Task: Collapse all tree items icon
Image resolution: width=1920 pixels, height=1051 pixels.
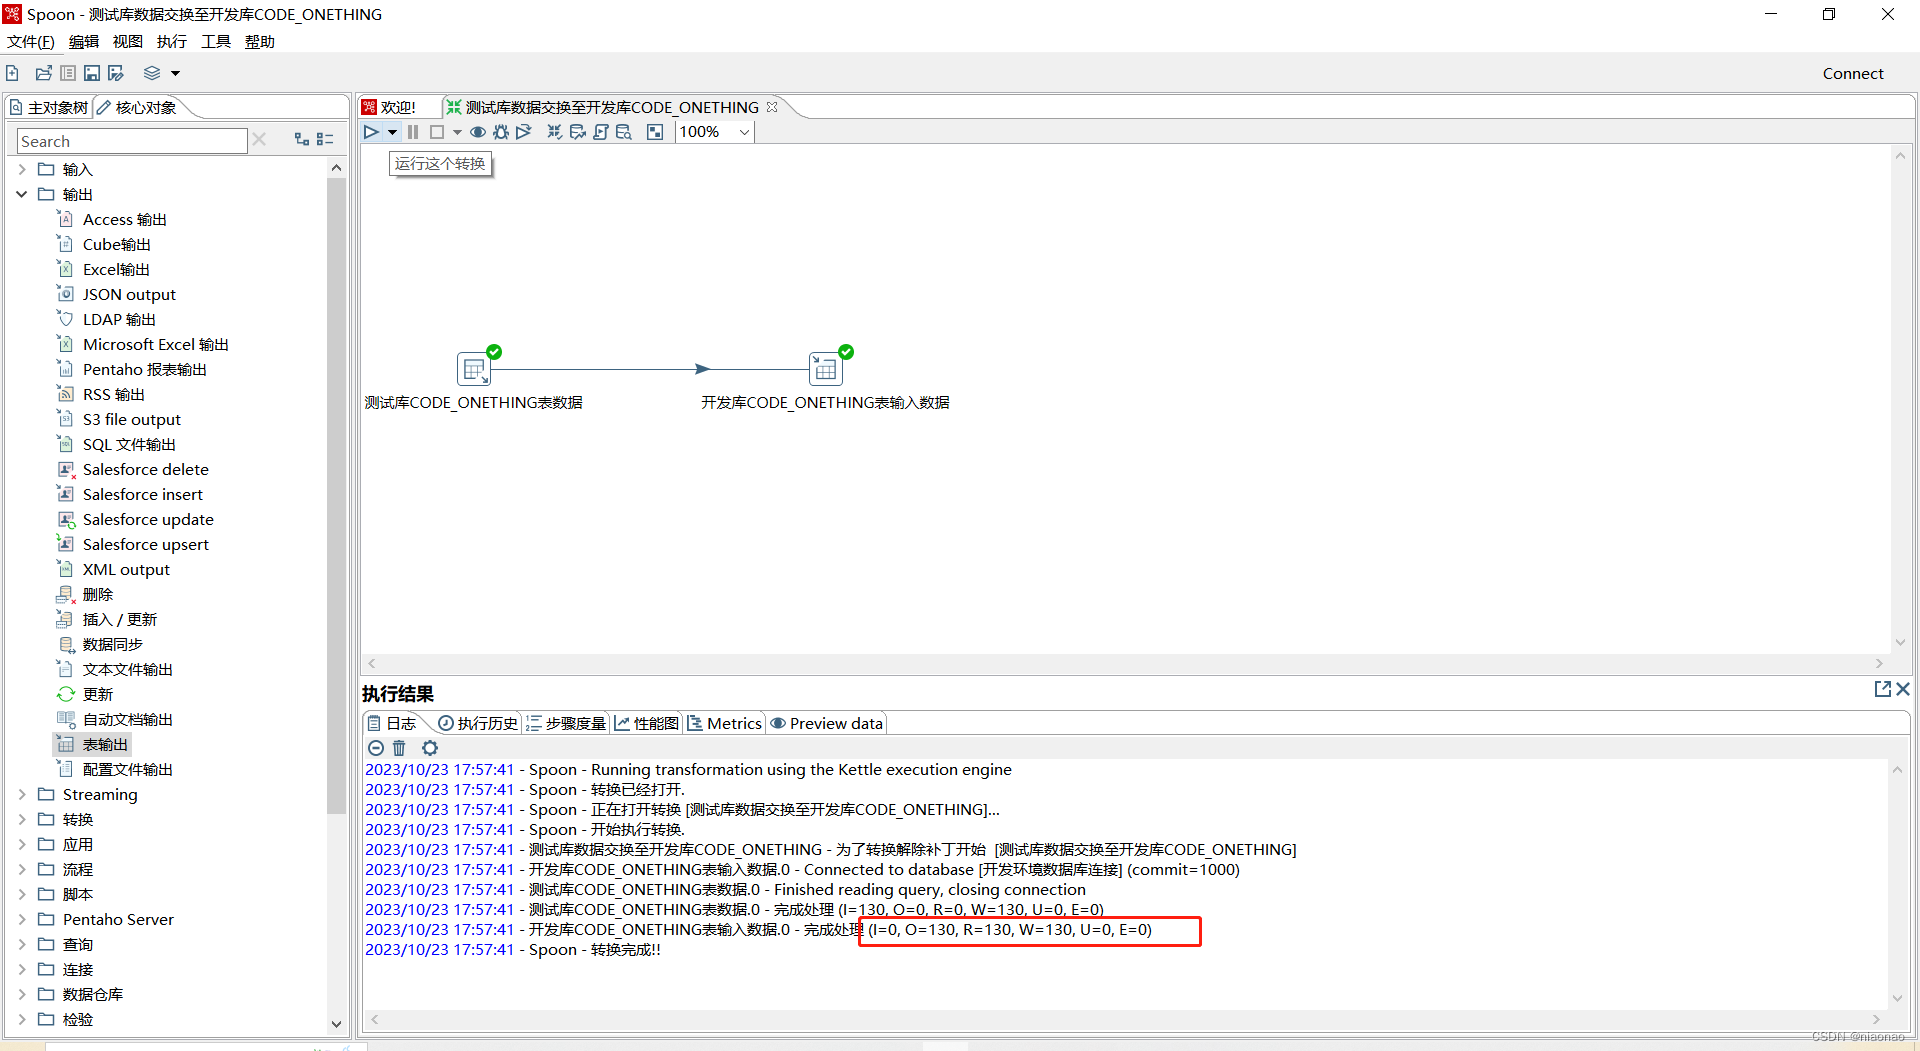Action: [325, 140]
